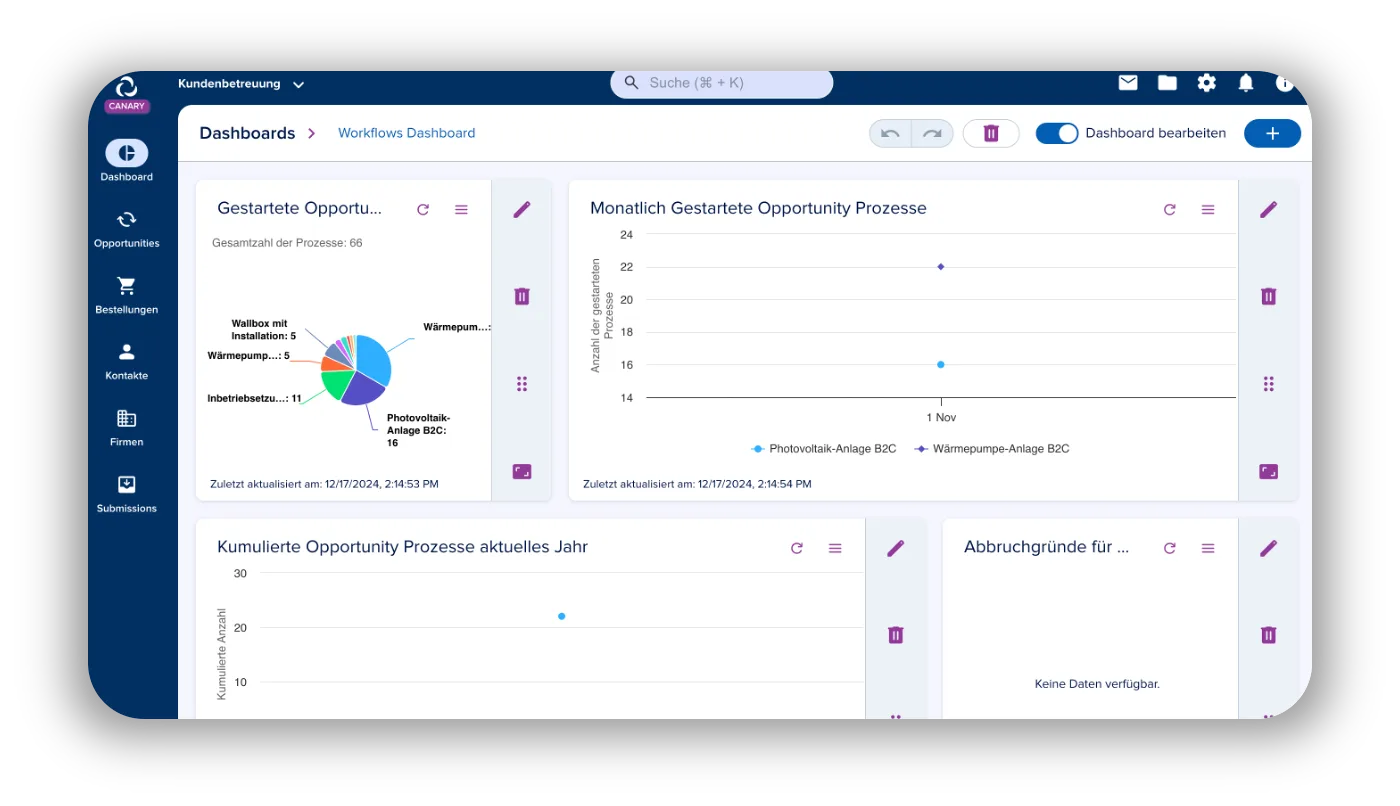1400x806 pixels.
Task: Delete the Monatlich Gestartete Opportunity Prozesse widget
Action: click(x=1269, y=296)
